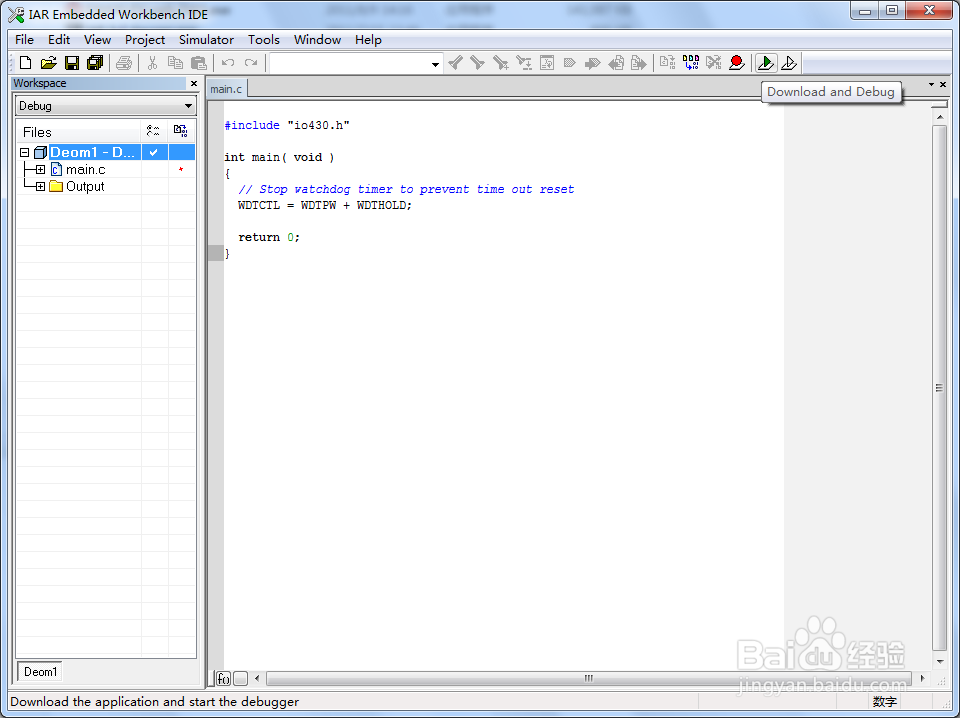Click Debug without Downloading icon
The image size is (960, 718).
click(789, 62)
